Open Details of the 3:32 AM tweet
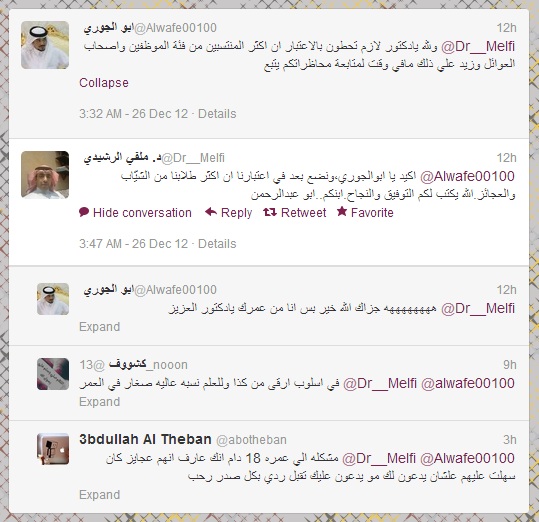The image size is (539, 522). (217, 114)
